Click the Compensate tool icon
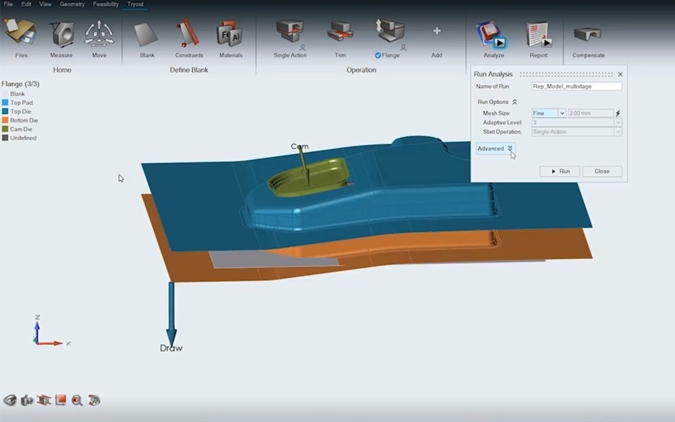This screenshot has width=675, height=422. coord(588,35)
